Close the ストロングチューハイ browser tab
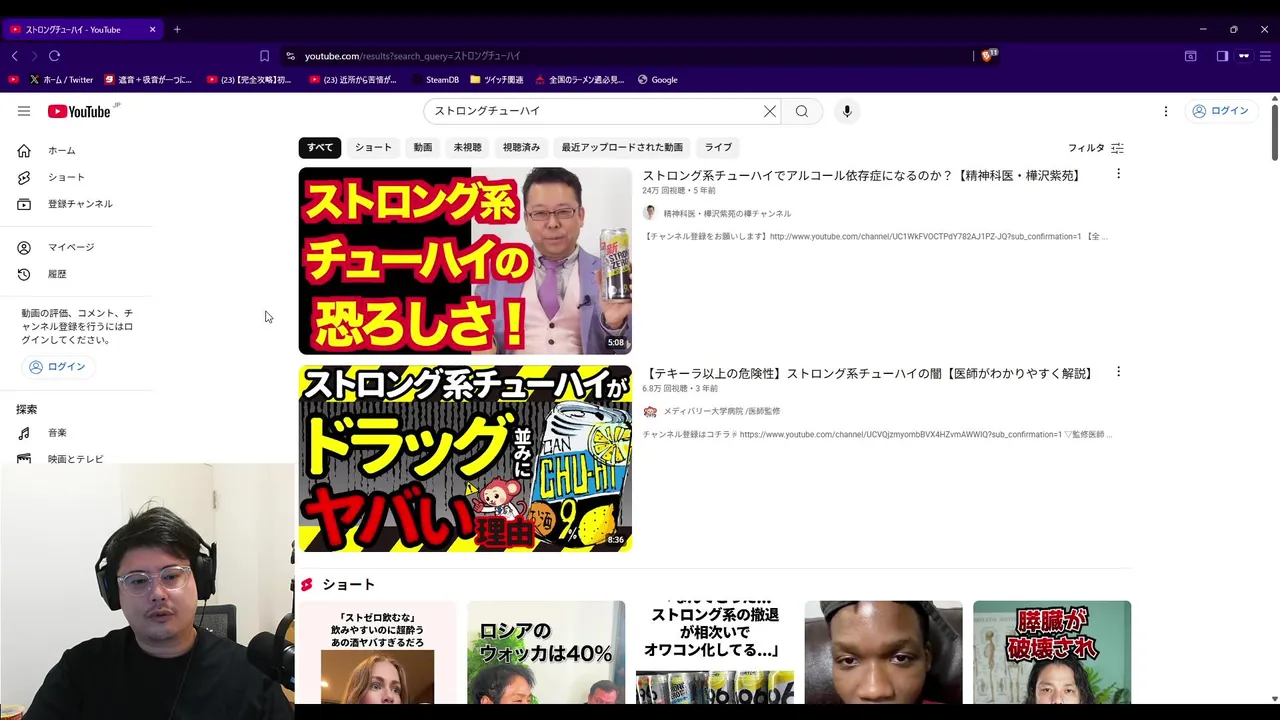Viewport: 1280px width, 720px height. [x=152, y=30]
